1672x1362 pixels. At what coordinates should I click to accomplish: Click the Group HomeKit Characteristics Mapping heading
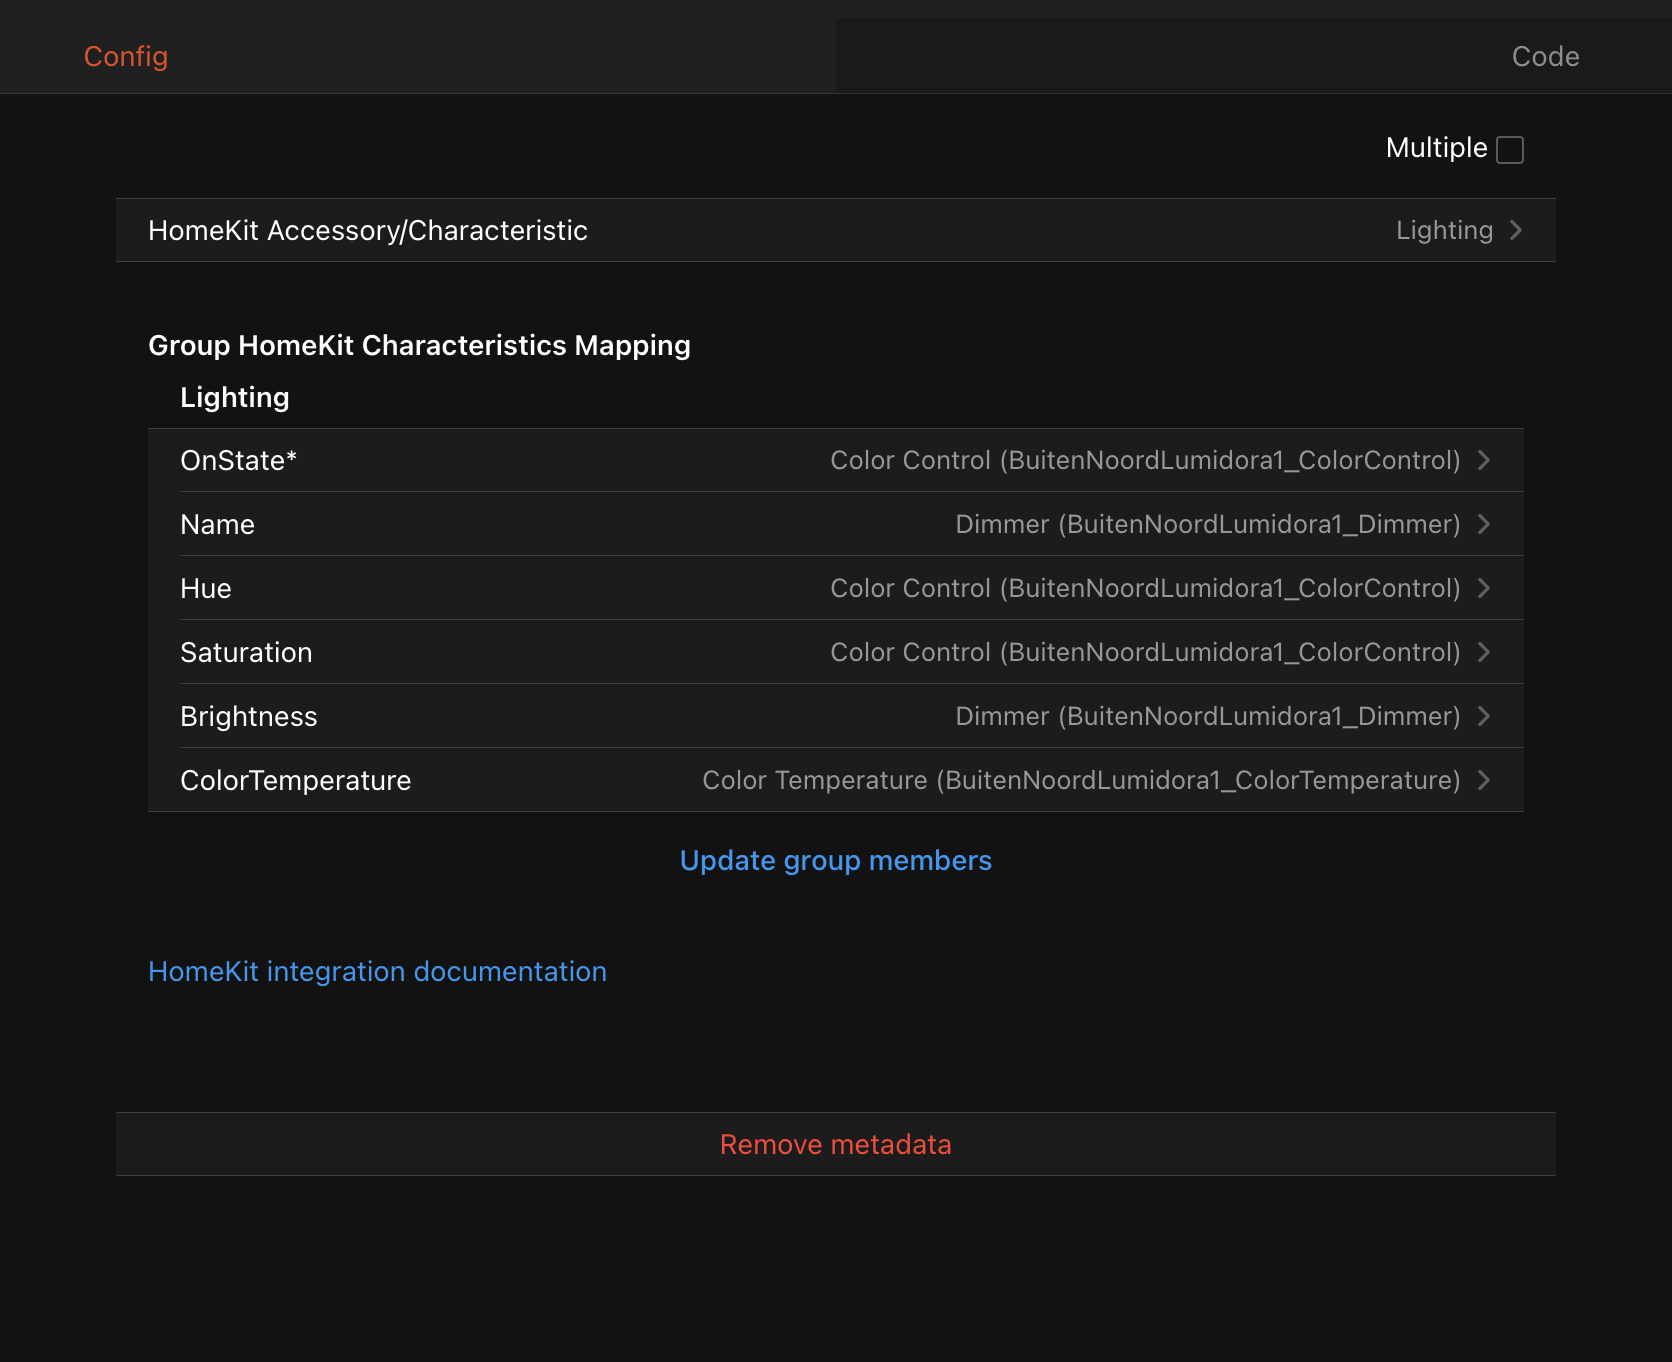418,345
